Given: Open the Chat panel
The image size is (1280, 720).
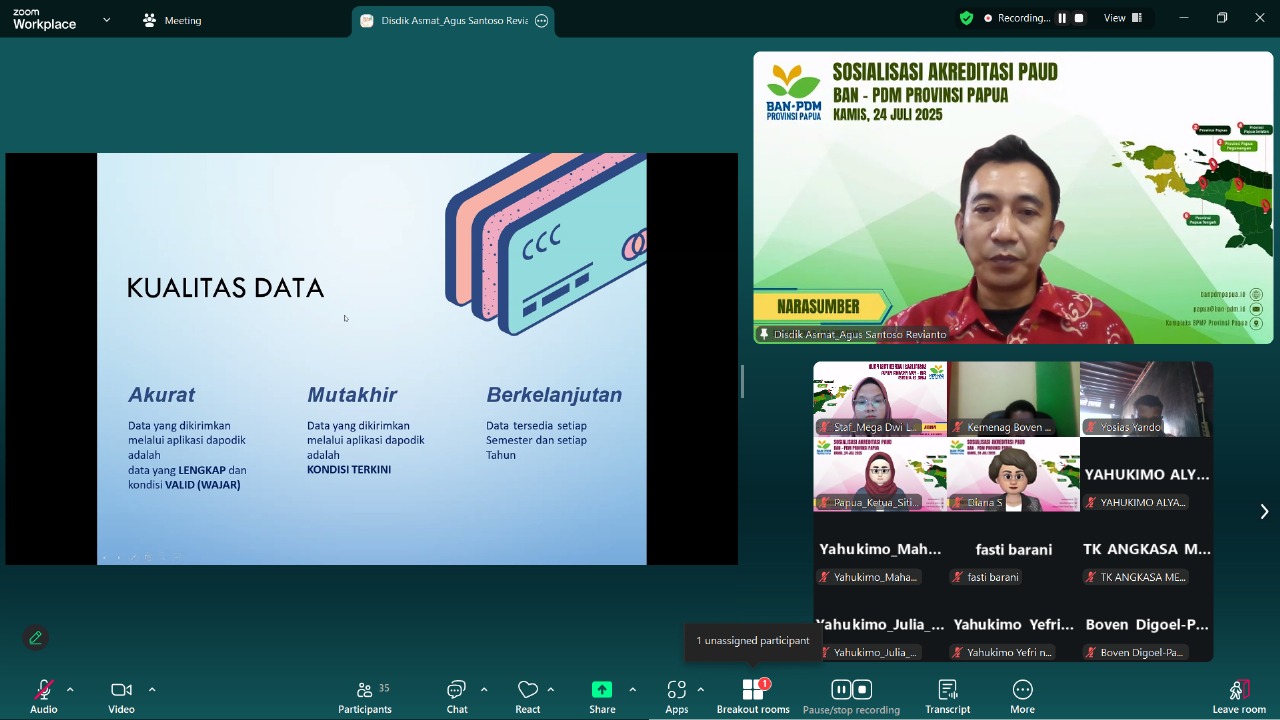Looking at the screenshot, I should pos(457,696).
